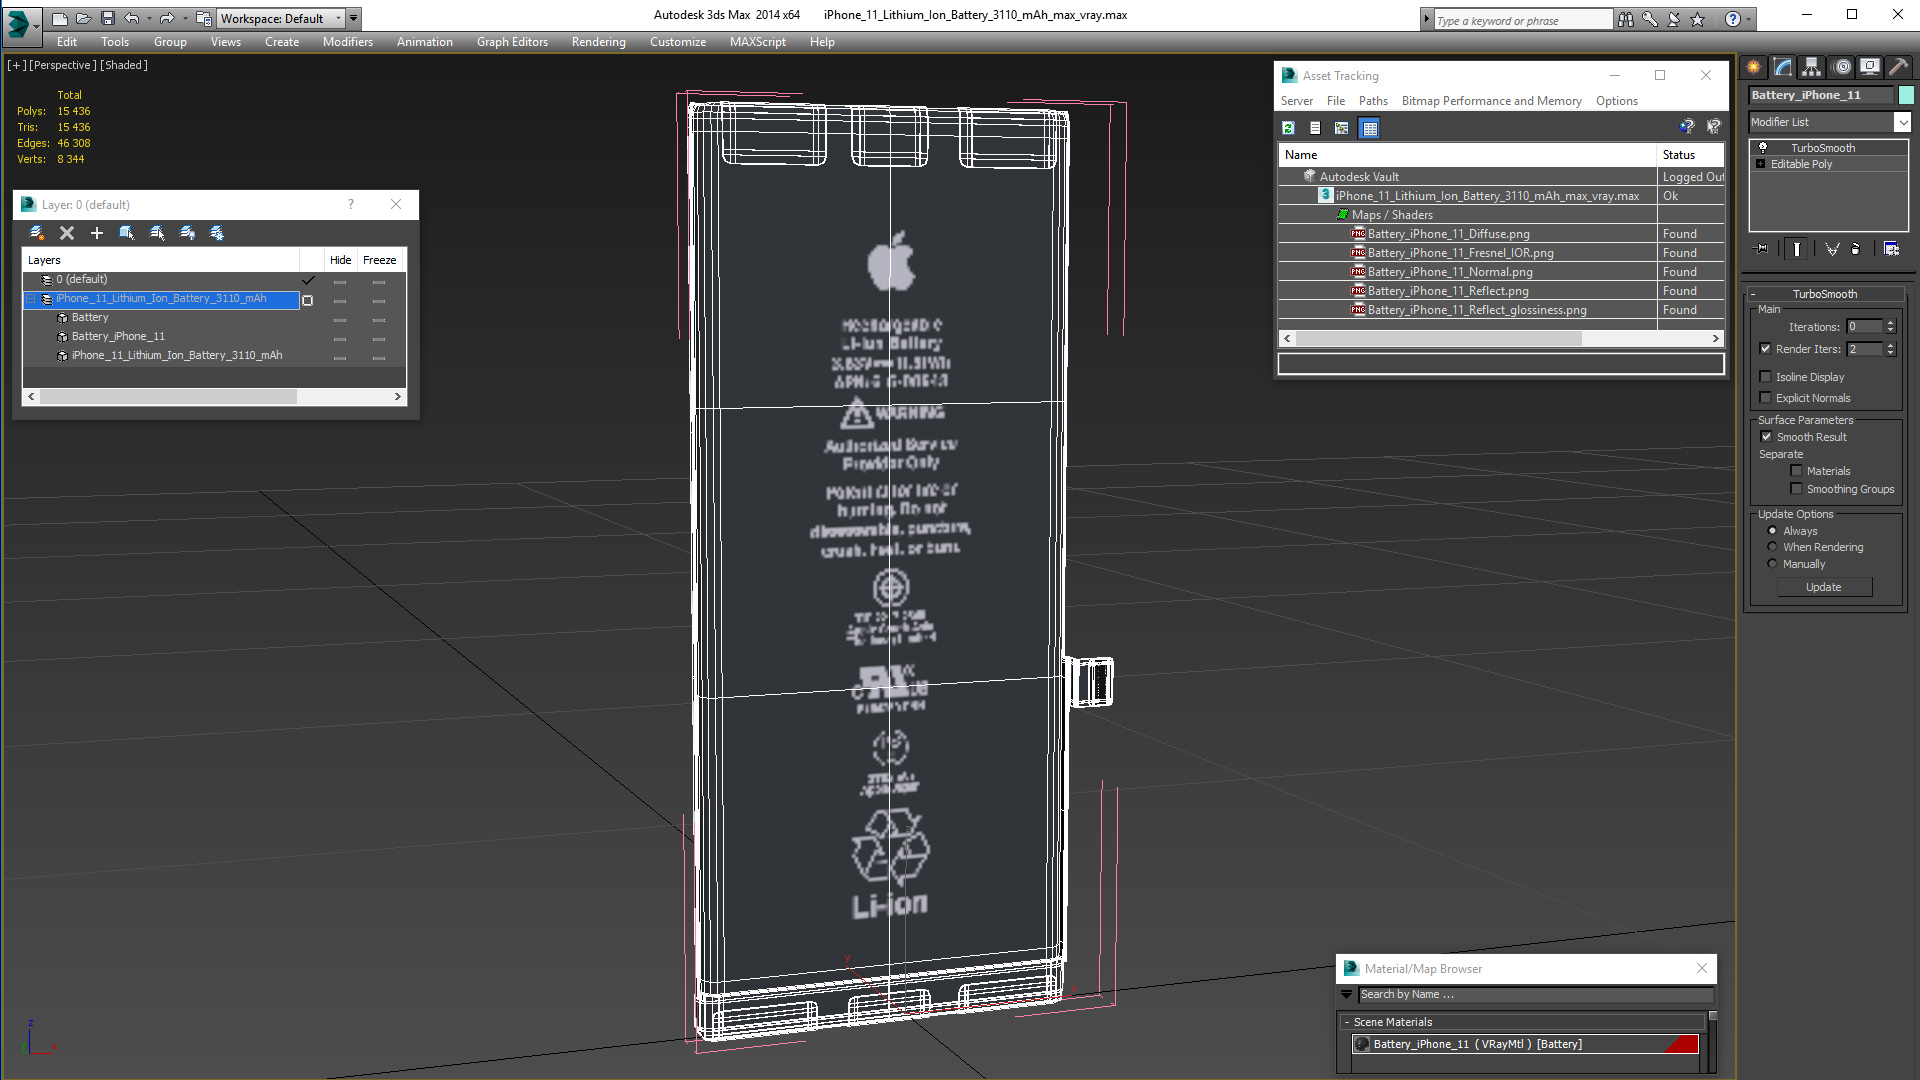The height and width of the screenshot is (1080, 1920).
Task: Select Always update option
Action: 1773,531
